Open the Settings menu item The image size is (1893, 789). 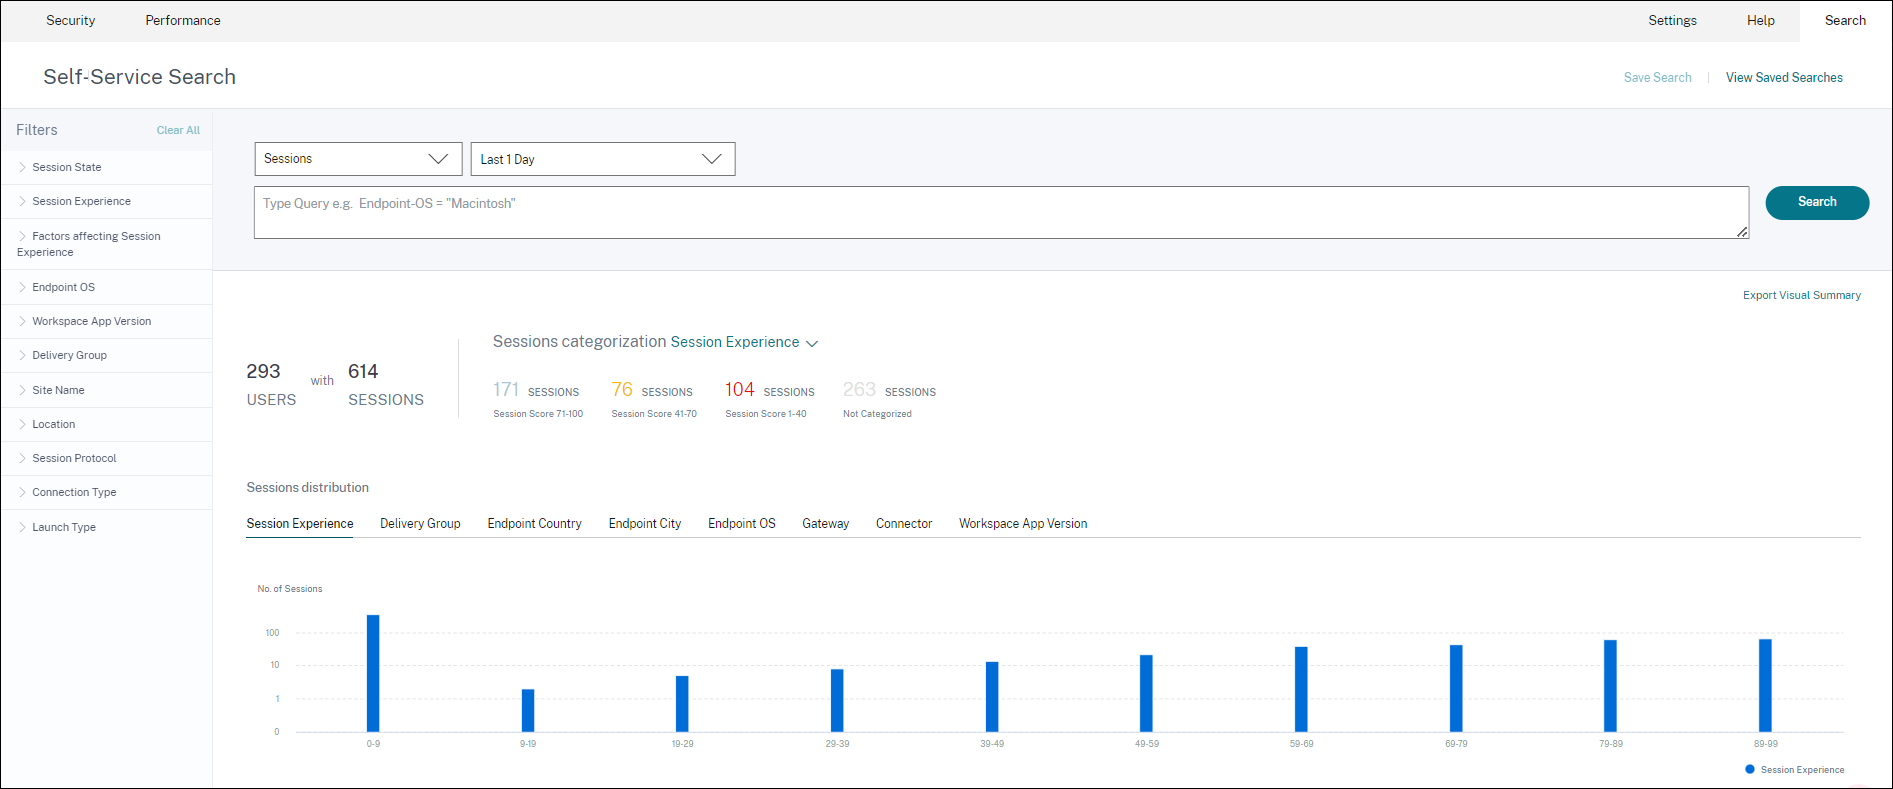coord(1672,20)
